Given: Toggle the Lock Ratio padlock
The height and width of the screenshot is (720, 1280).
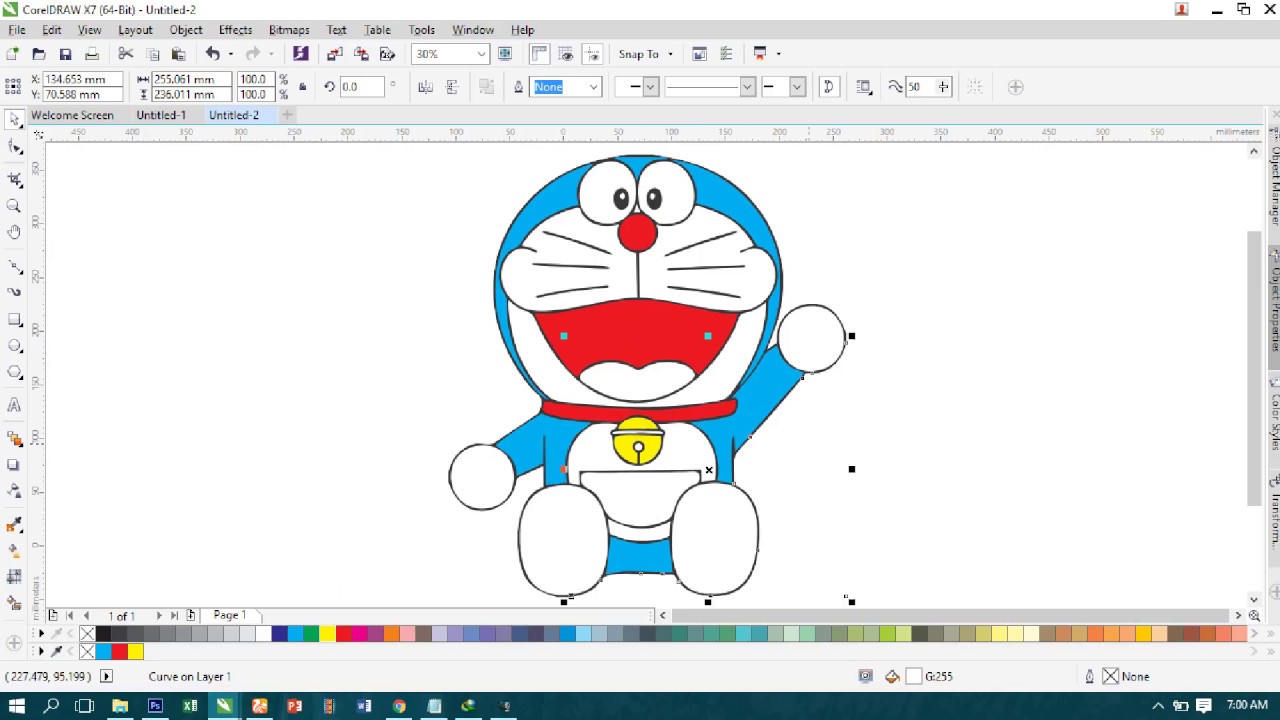Looking at the screenshot, I should 303,87.
